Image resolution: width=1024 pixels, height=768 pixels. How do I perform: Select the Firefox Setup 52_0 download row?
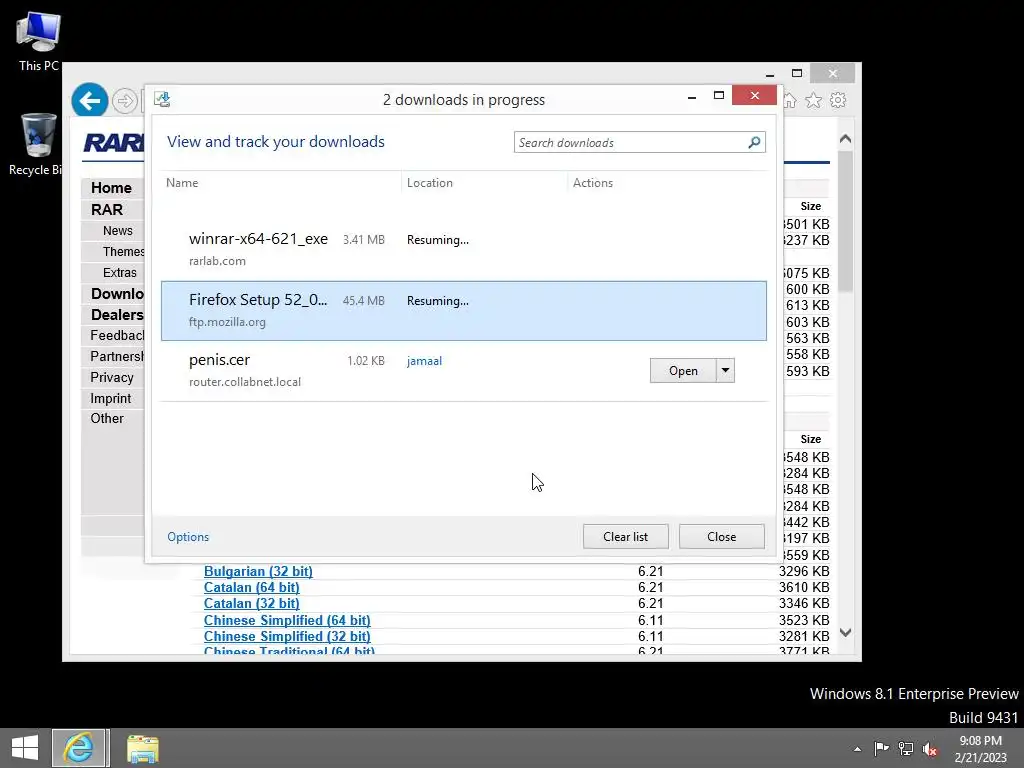pyautogui.click(x=464, y=311)
